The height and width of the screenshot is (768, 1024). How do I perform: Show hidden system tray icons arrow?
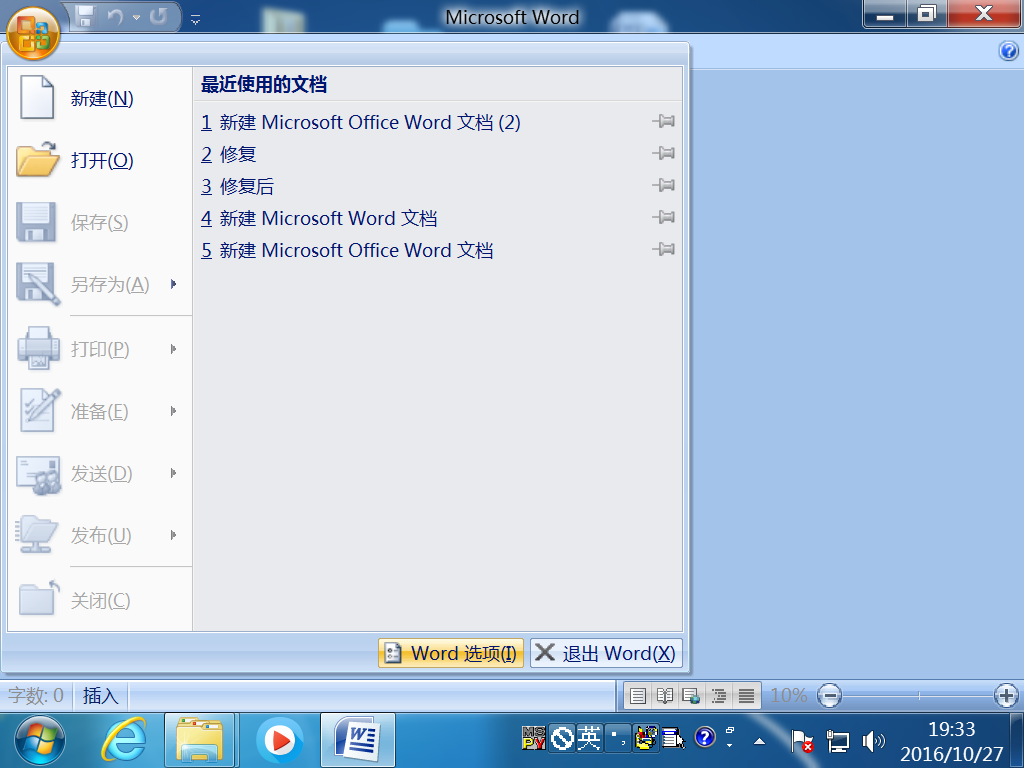click(x=759, y=741)
